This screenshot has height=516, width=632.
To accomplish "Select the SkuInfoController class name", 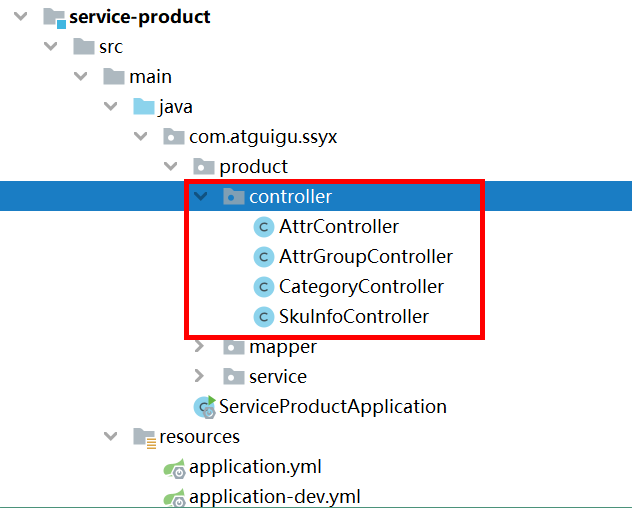I will 354,317.
